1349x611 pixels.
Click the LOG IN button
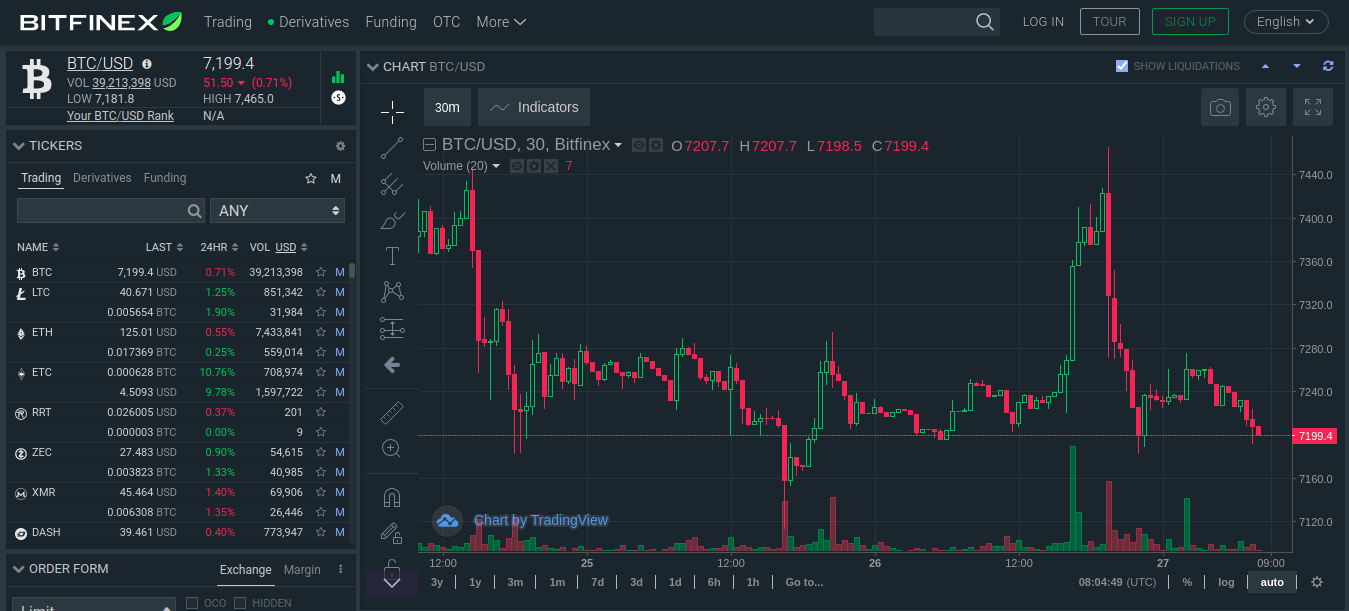click(1043, 22)
